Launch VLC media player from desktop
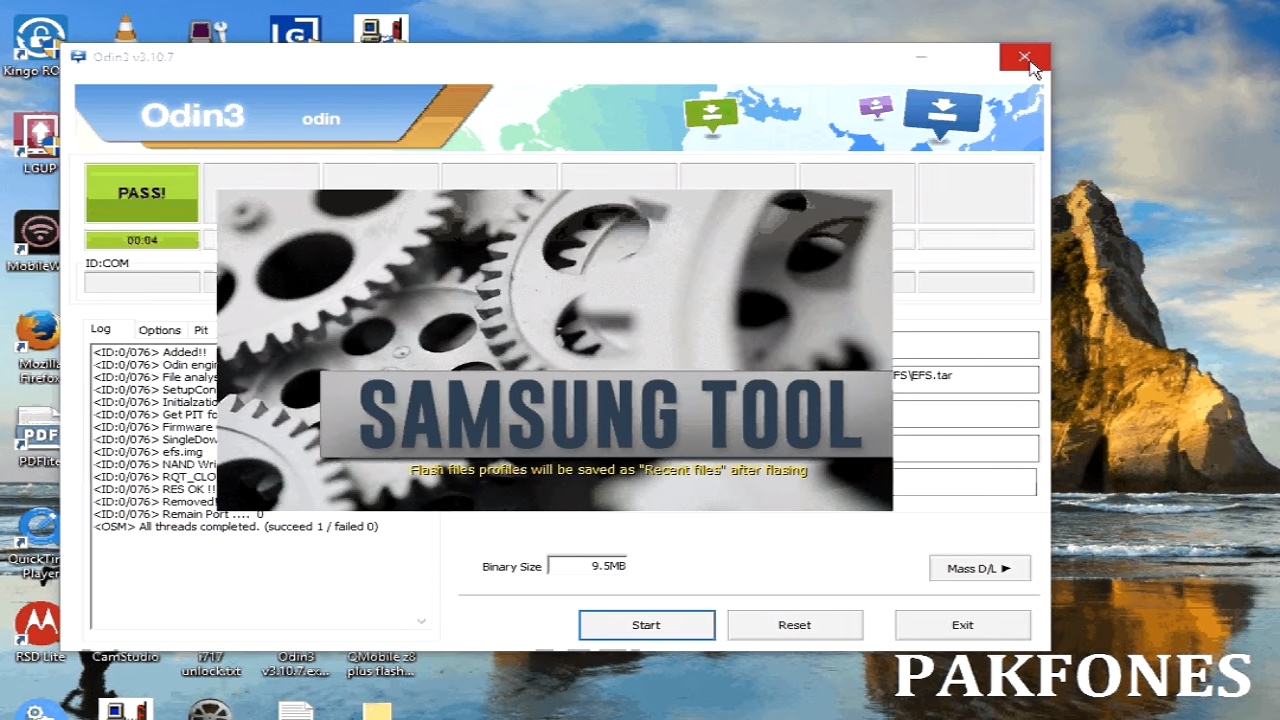 coord(127,28)
